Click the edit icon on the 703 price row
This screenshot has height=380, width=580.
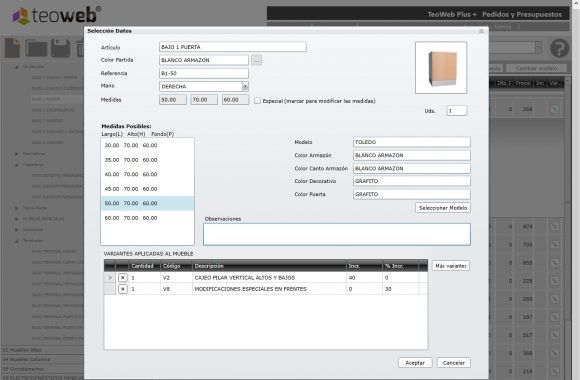(554, 245)
